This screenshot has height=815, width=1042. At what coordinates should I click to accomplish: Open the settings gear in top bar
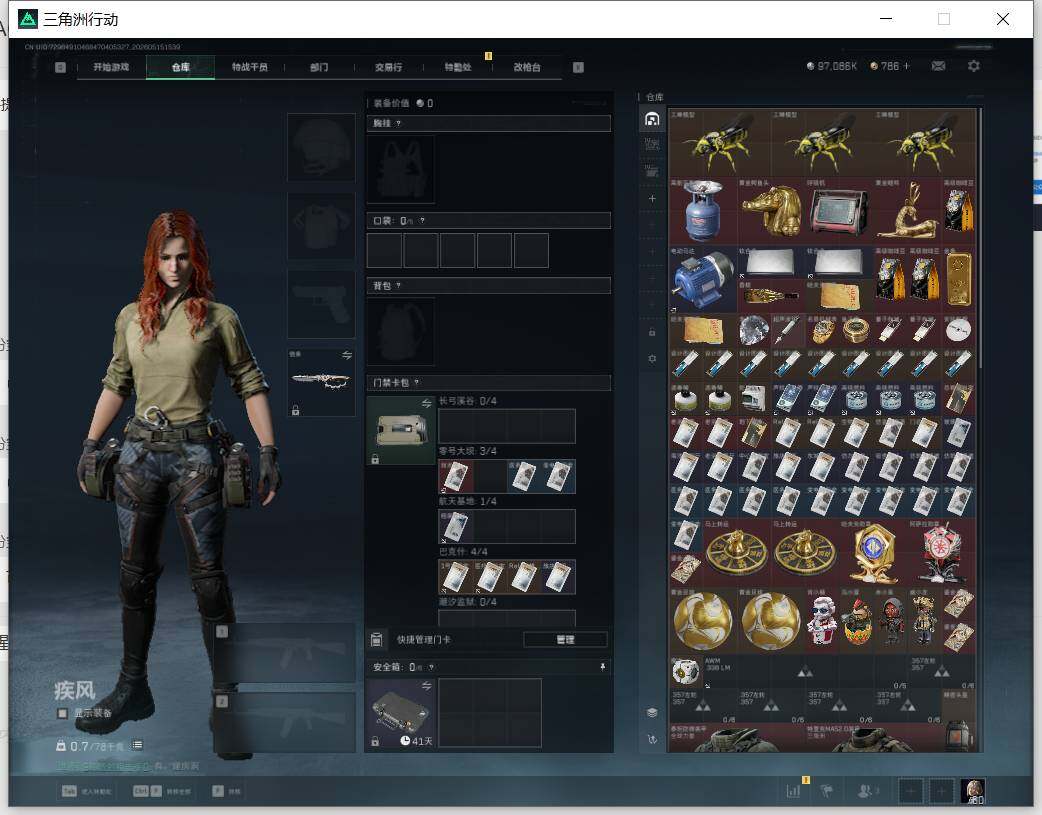974,66
